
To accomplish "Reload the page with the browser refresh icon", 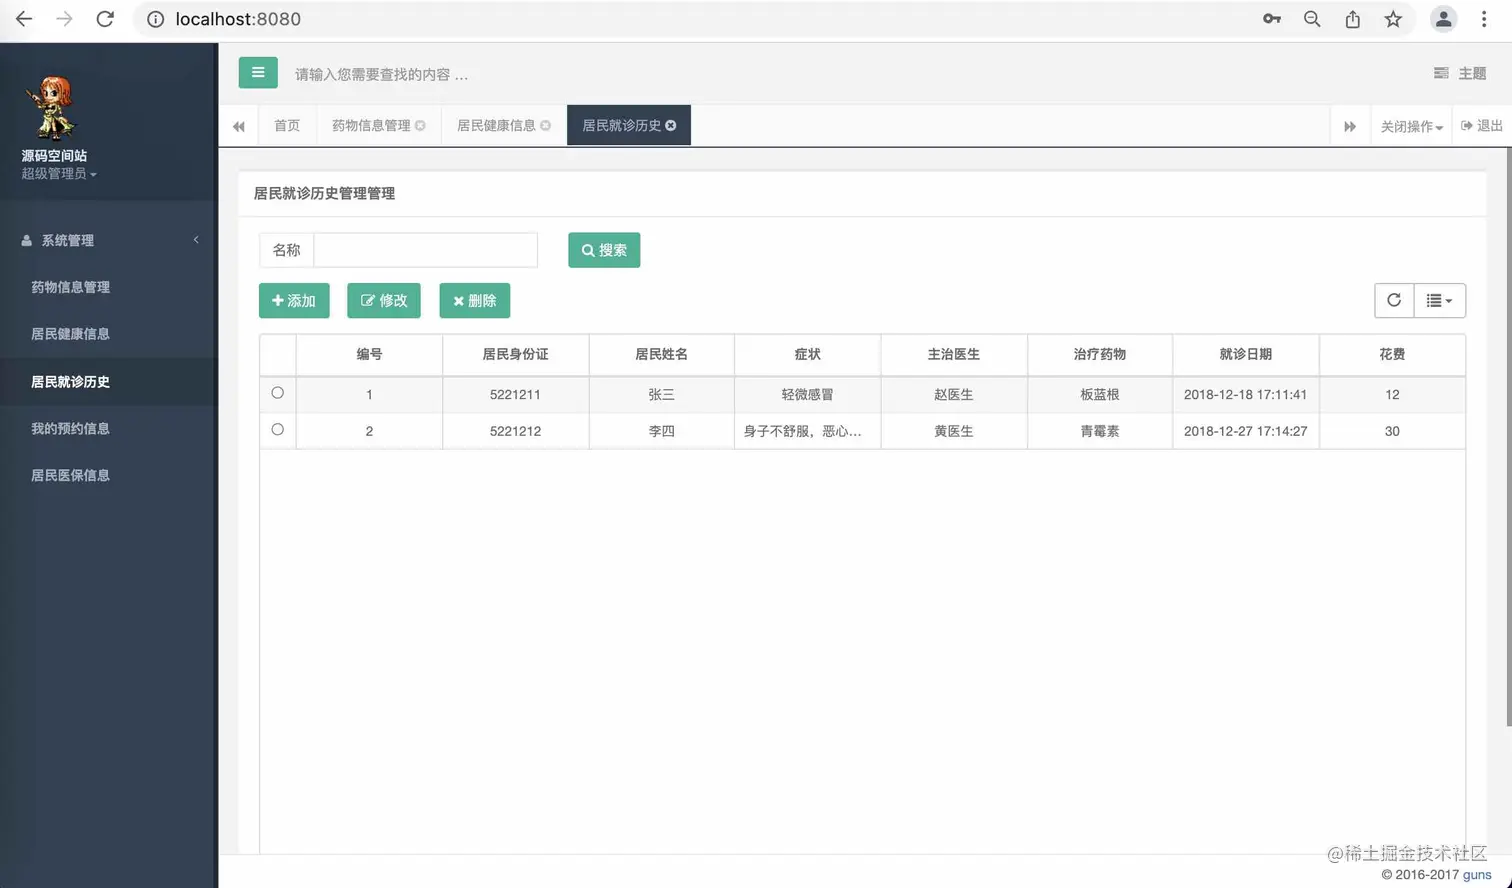I will tap(105, 19).
